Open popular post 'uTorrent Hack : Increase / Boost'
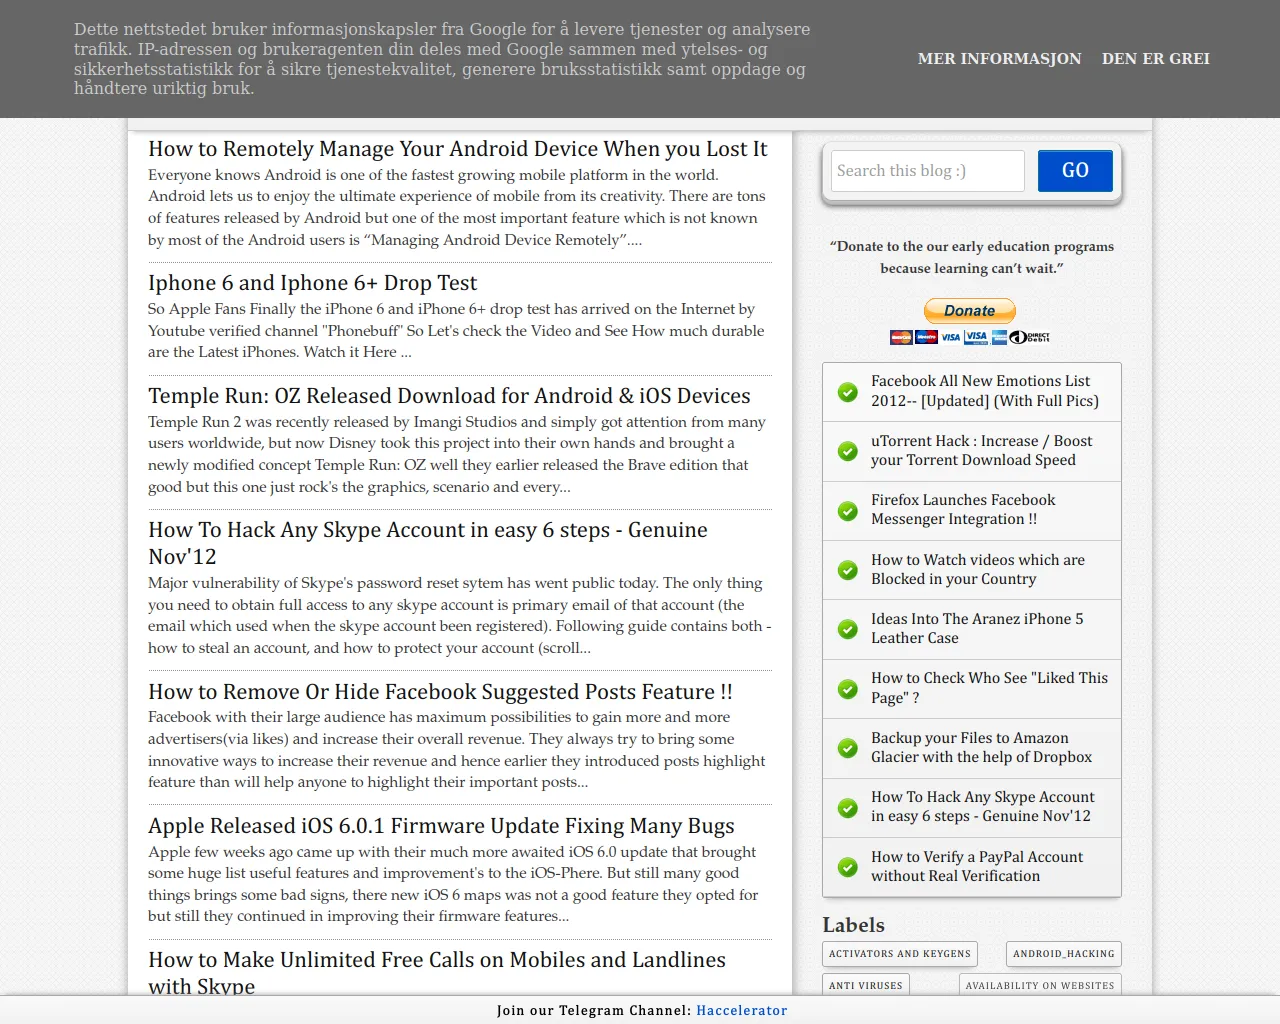1280x1024 pixels. tap(981, 451)
